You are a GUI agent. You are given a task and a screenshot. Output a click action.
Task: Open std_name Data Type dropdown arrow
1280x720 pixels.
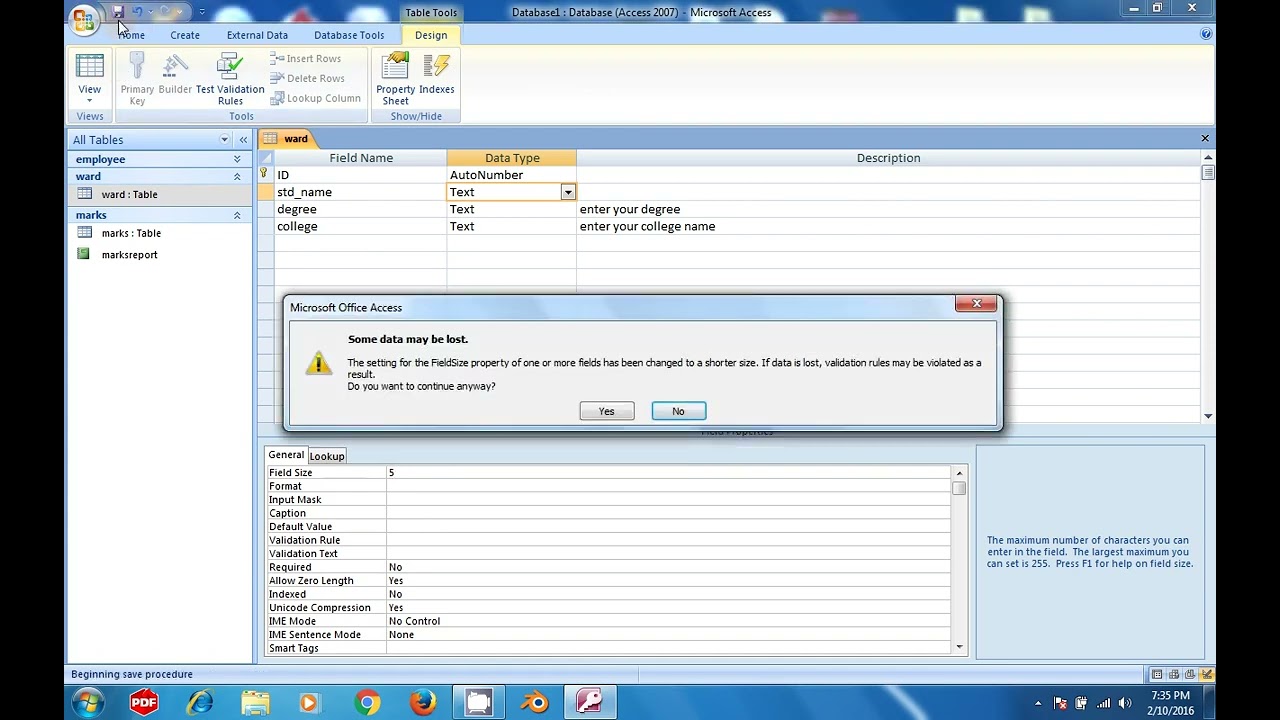click(x=567, y=192)
